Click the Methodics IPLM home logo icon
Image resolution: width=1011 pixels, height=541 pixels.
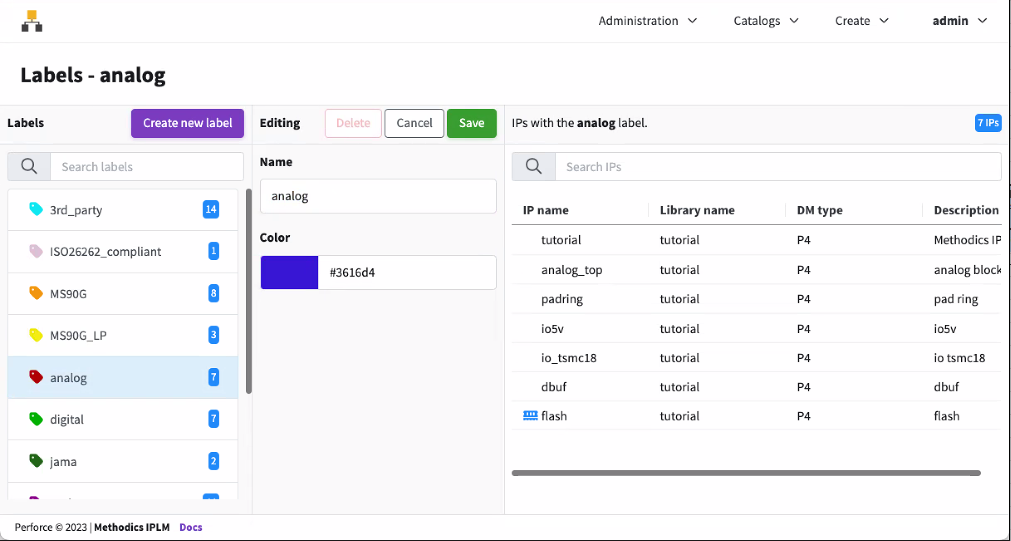pos(32,21)
